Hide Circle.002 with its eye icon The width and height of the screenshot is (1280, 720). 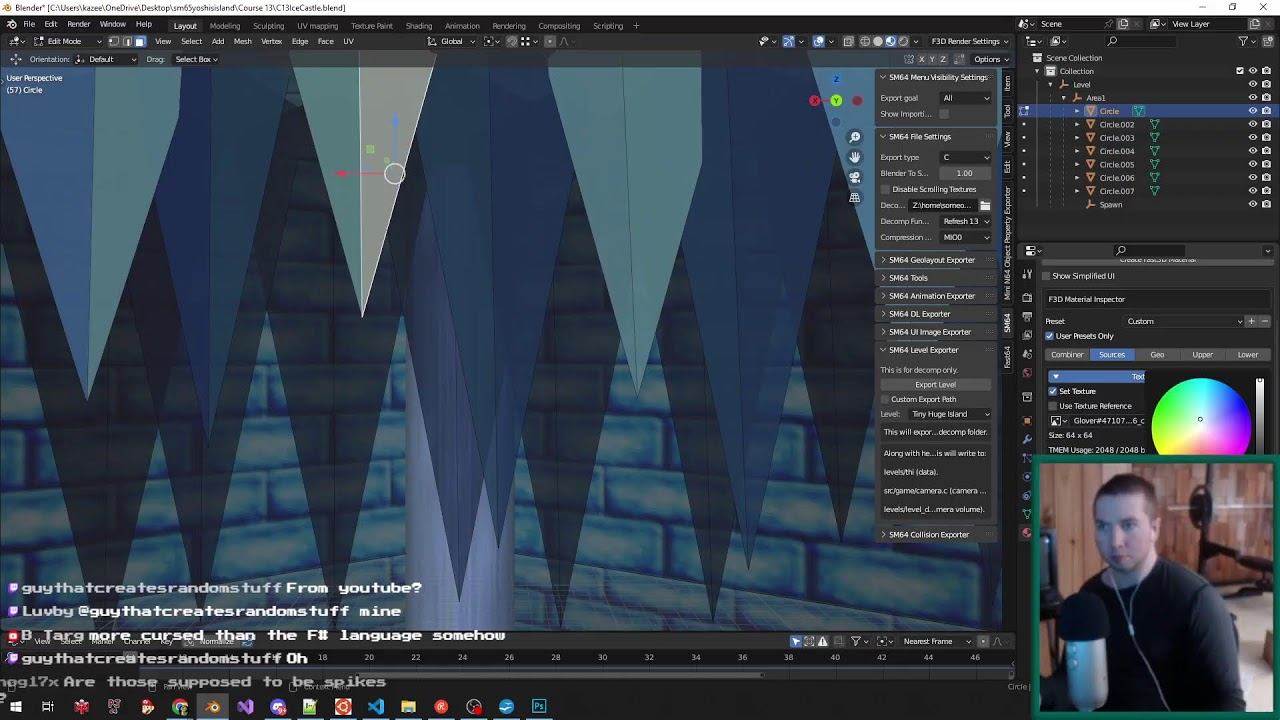(1252, 124)
